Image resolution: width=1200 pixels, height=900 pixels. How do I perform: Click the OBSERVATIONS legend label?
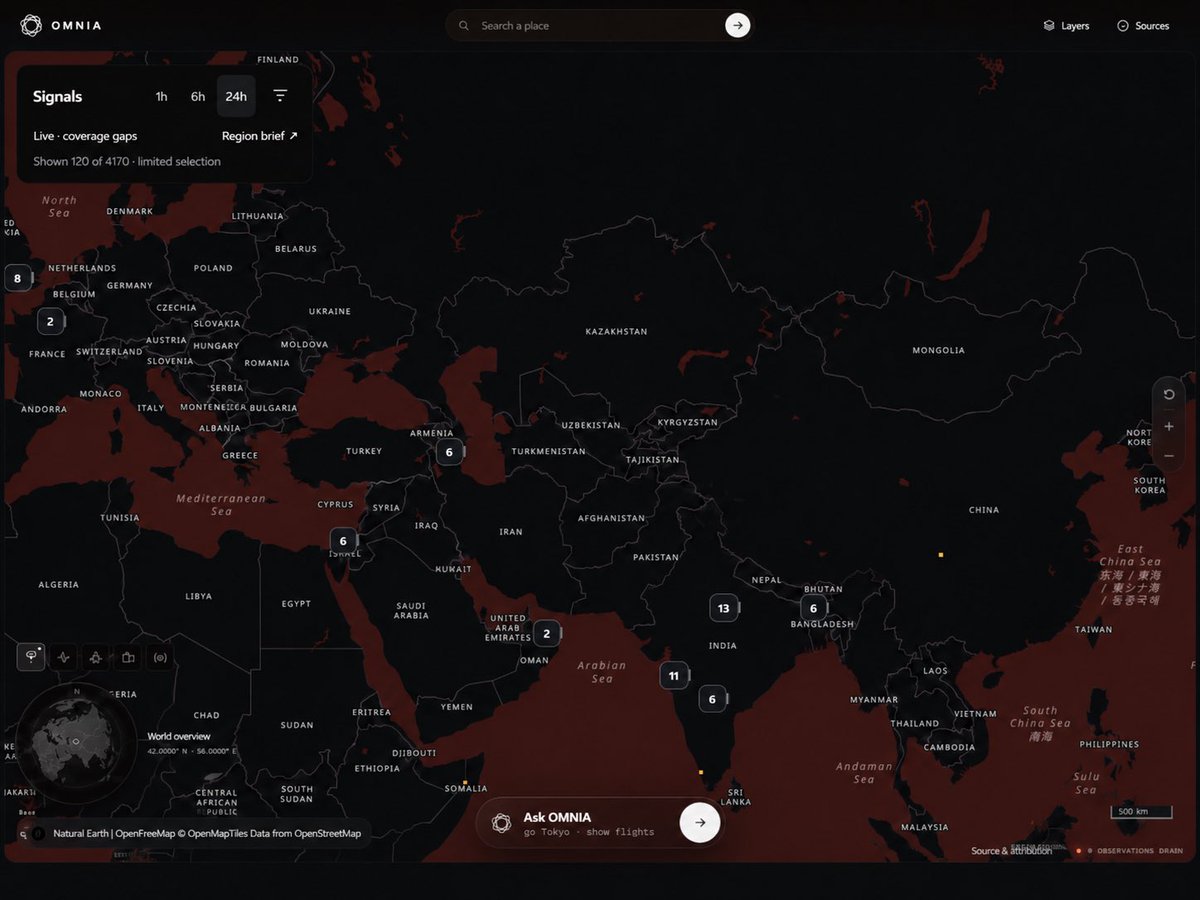point(1125,851)
